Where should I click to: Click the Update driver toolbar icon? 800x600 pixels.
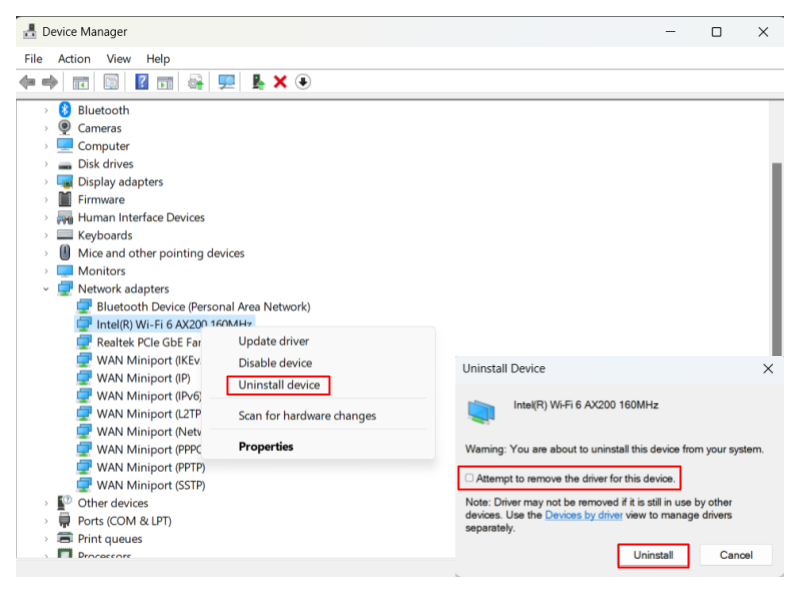click(195, 82)
